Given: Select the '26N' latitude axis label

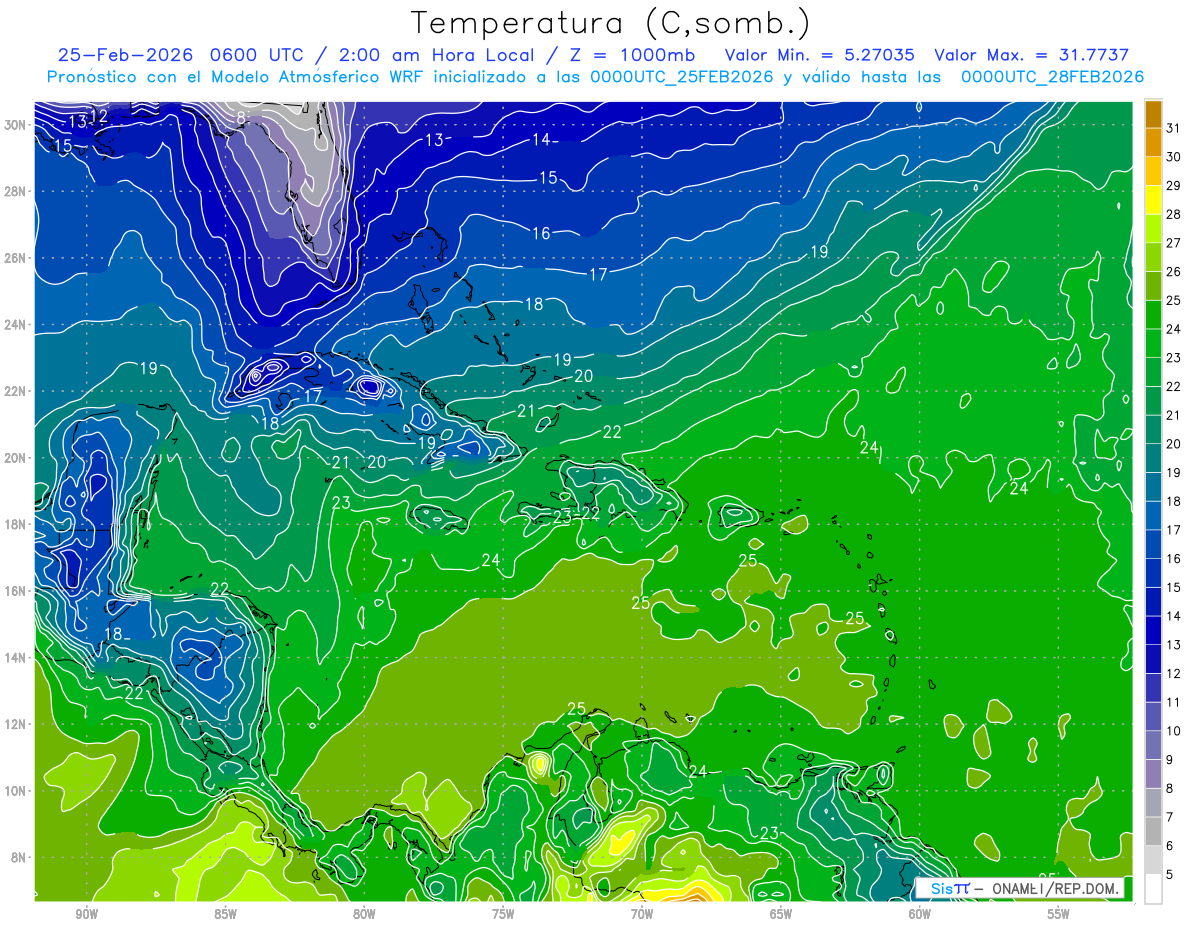Looking at the screenshot, I should (x=15, y=258).
